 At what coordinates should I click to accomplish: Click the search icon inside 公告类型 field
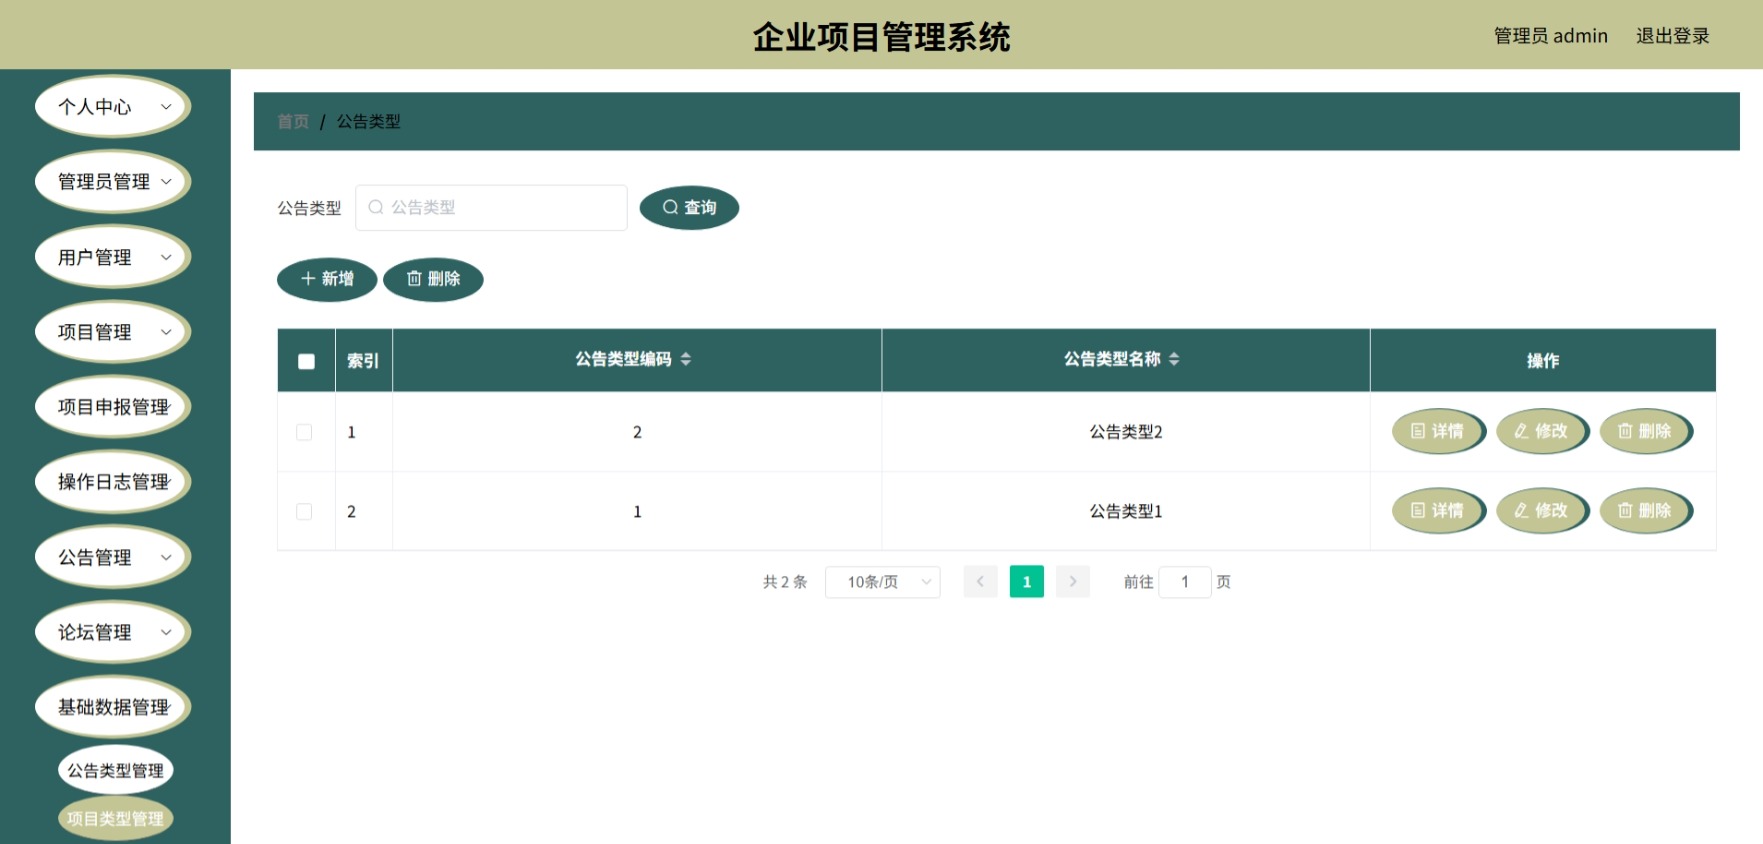point(376,207)
